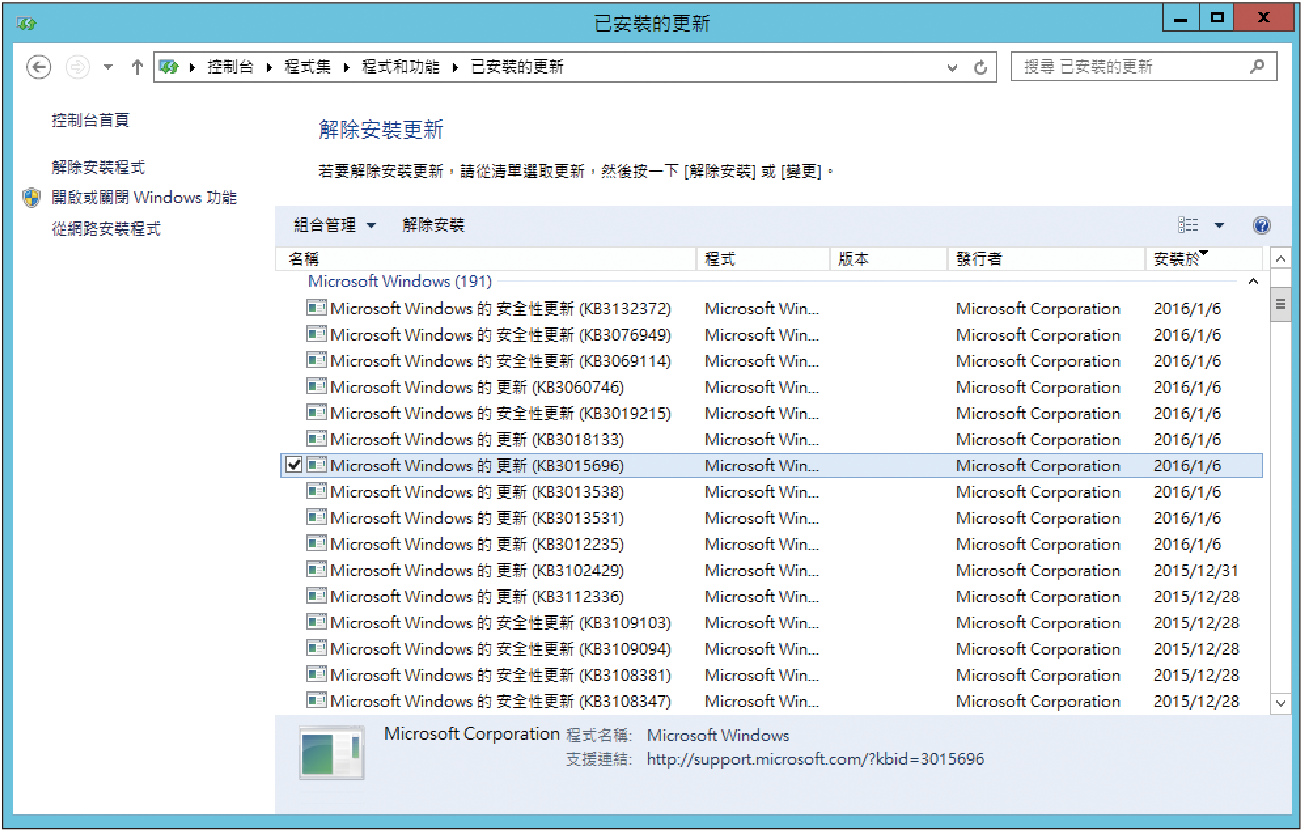Open recent locations dropdown arrow
Screen dimensions: 1304x833
(x=108, y=68)
